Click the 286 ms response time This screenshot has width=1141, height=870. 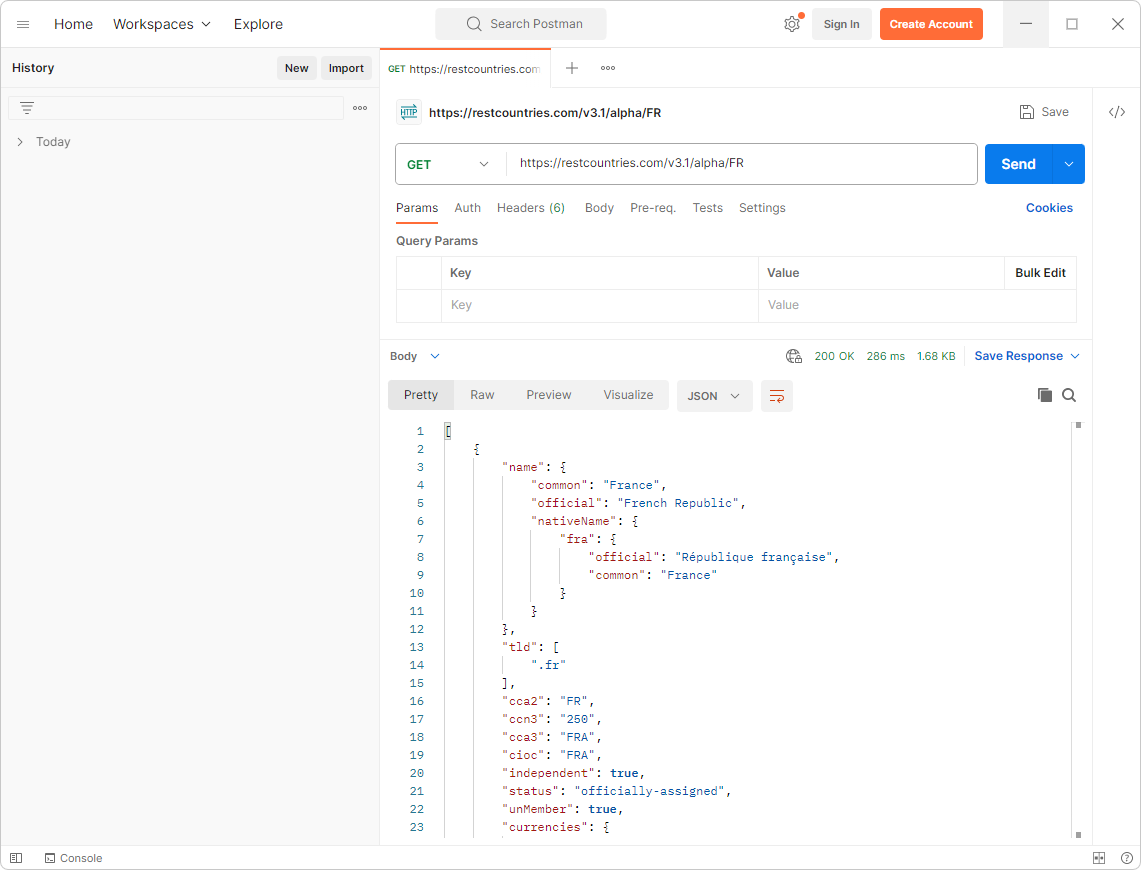(886, 356)
